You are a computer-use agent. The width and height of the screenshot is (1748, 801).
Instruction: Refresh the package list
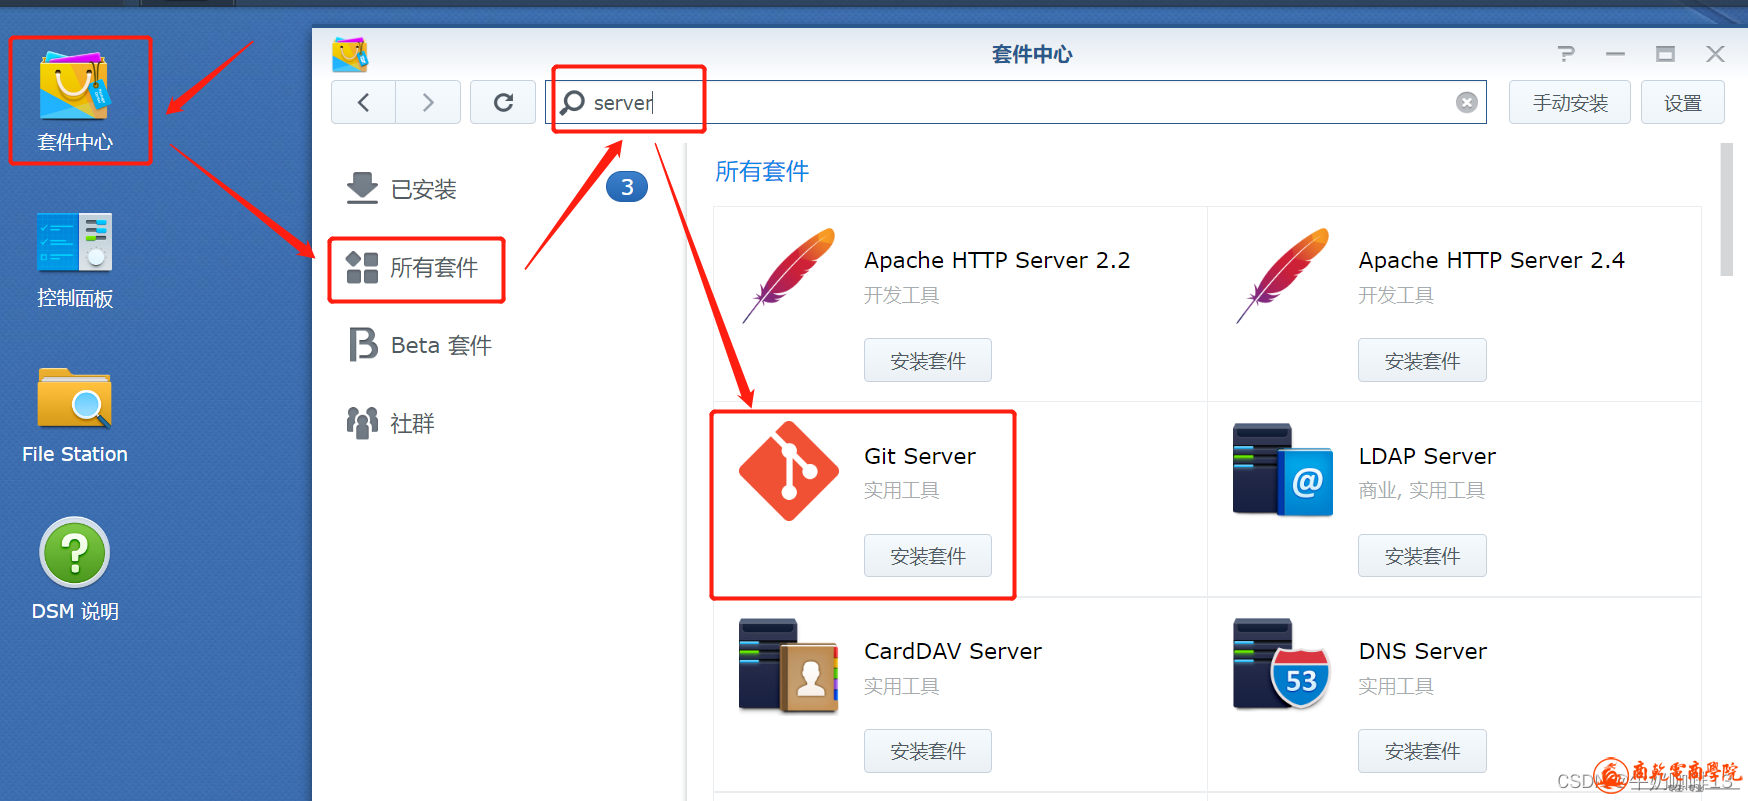click(503, 102)
